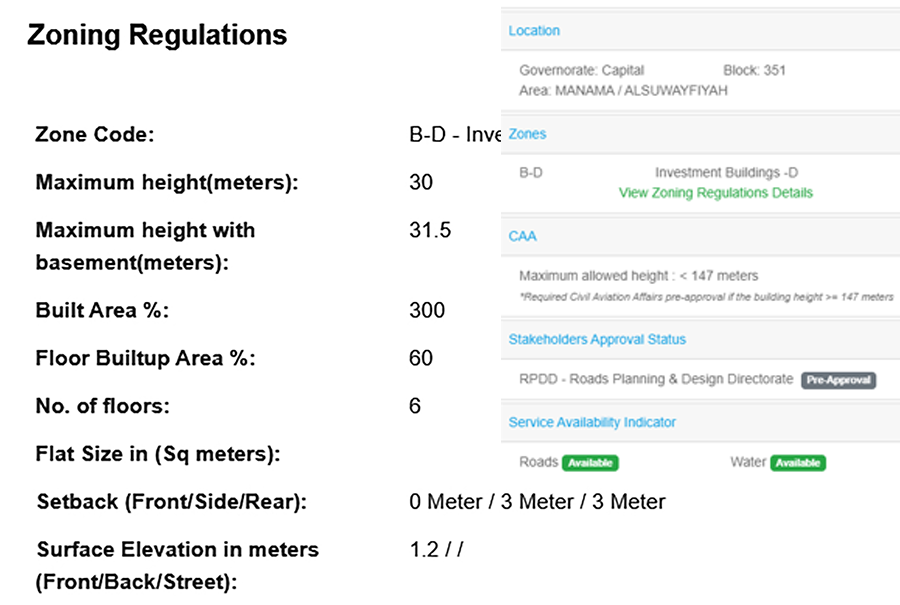Click the Maximum height value 30

pyautogui.click(x=421, y=183)
